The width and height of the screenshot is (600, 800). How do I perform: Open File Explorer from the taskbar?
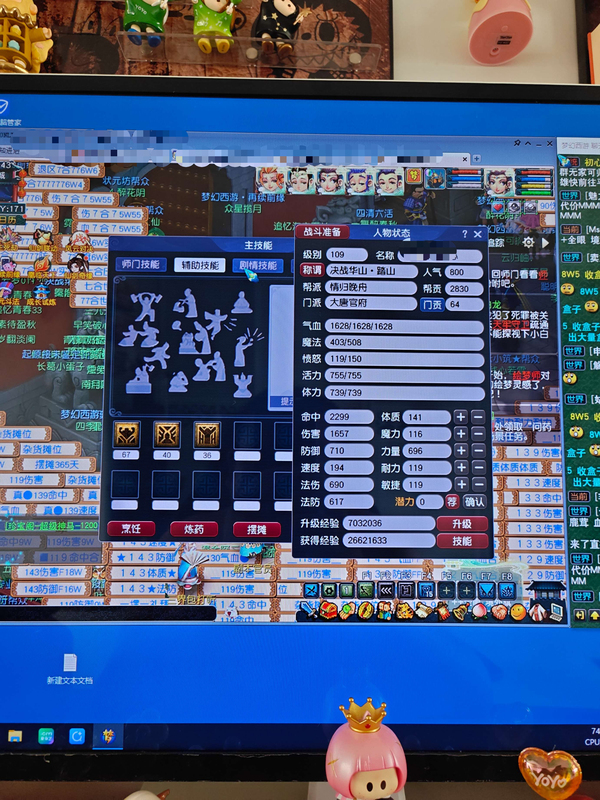pos(15,736)
